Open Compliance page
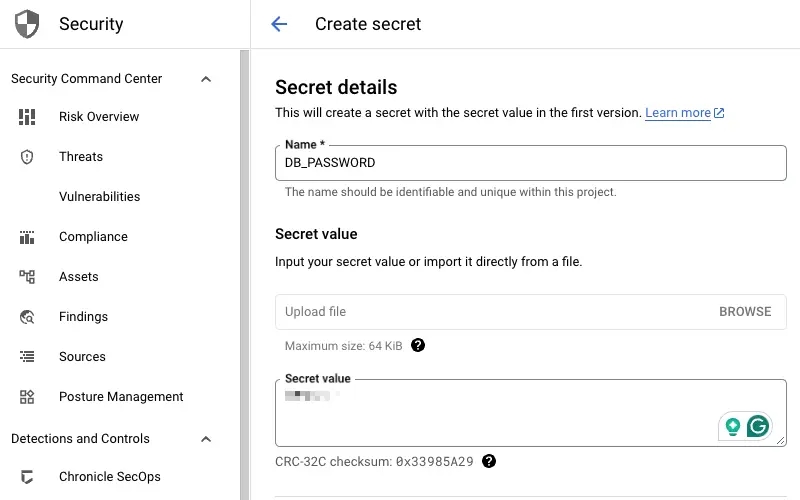Viewport: 800px width, 500px height. click(x=93, y=237)
